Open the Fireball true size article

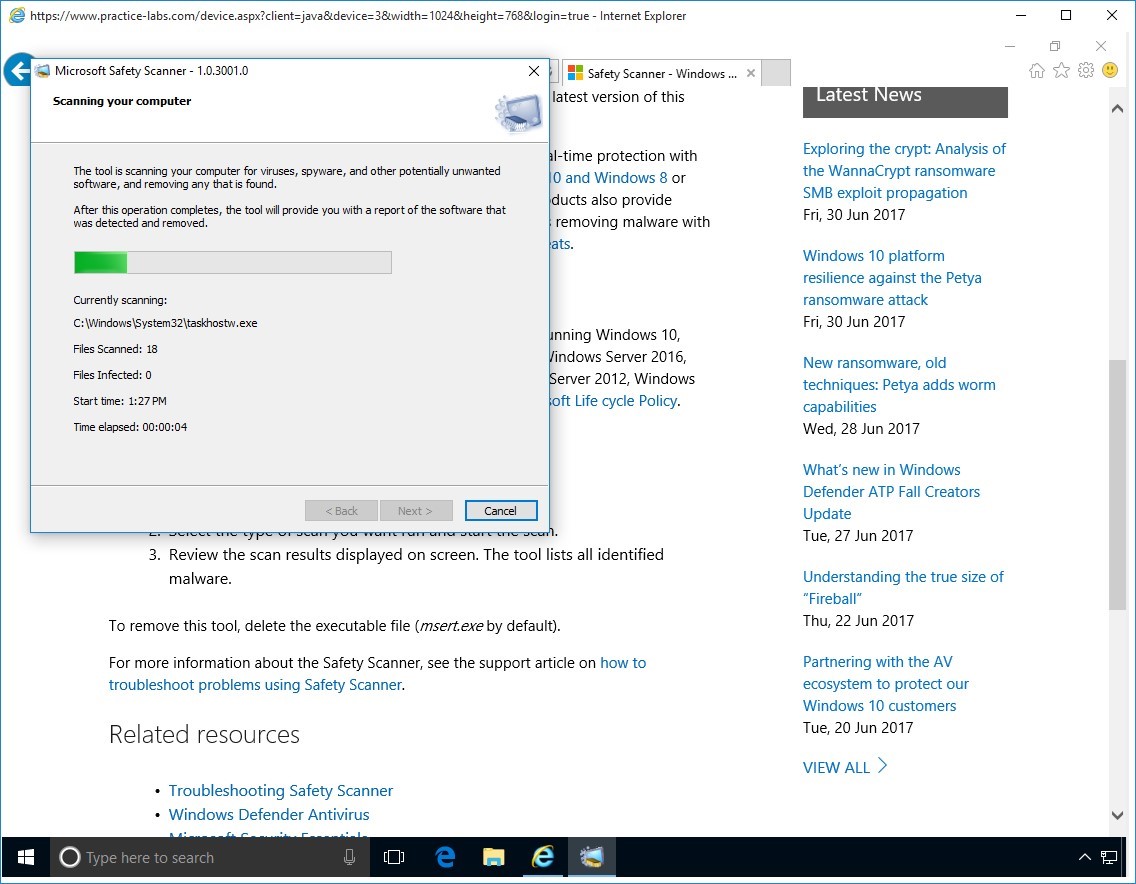click(903, 588)
